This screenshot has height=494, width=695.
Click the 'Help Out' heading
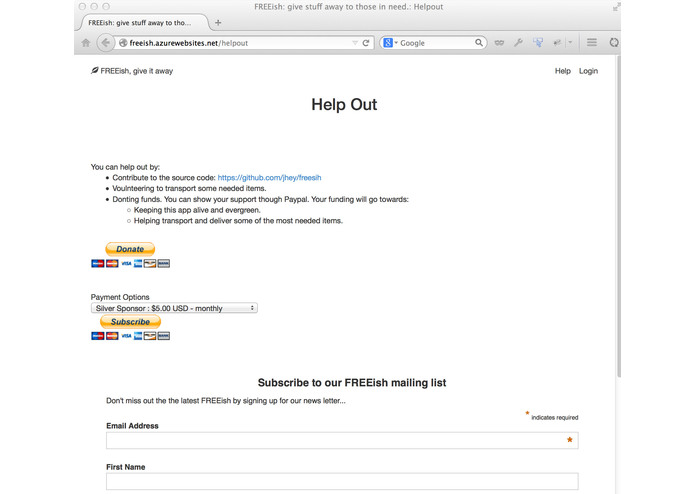click(344, 105)
